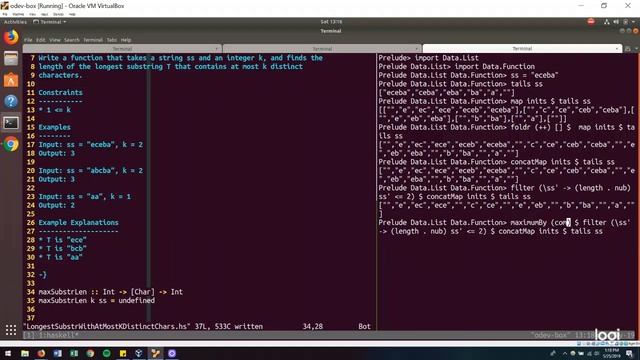Switch to the first Terminal tab
This screenshot has height=360, width=640.
point(122,49)
